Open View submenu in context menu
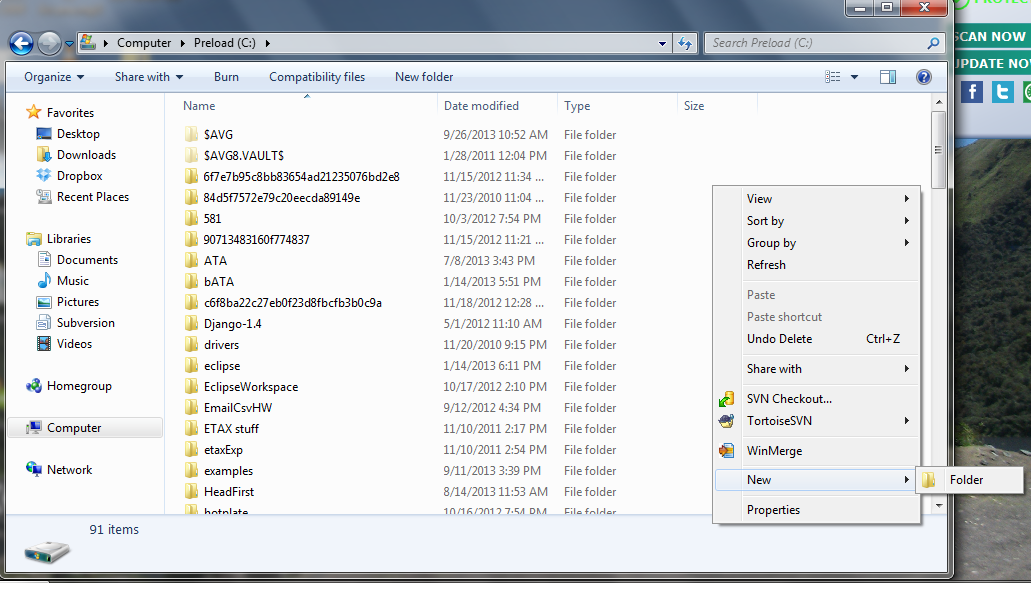Image resolution: width=1031 pixels, height=600 pixels. (817, 199)
